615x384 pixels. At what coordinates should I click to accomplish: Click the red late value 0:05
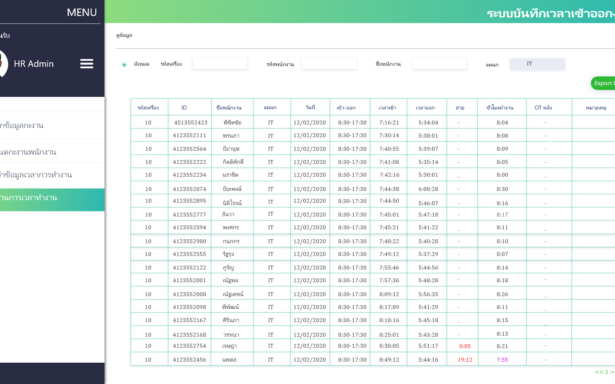(x=465, y=346)
